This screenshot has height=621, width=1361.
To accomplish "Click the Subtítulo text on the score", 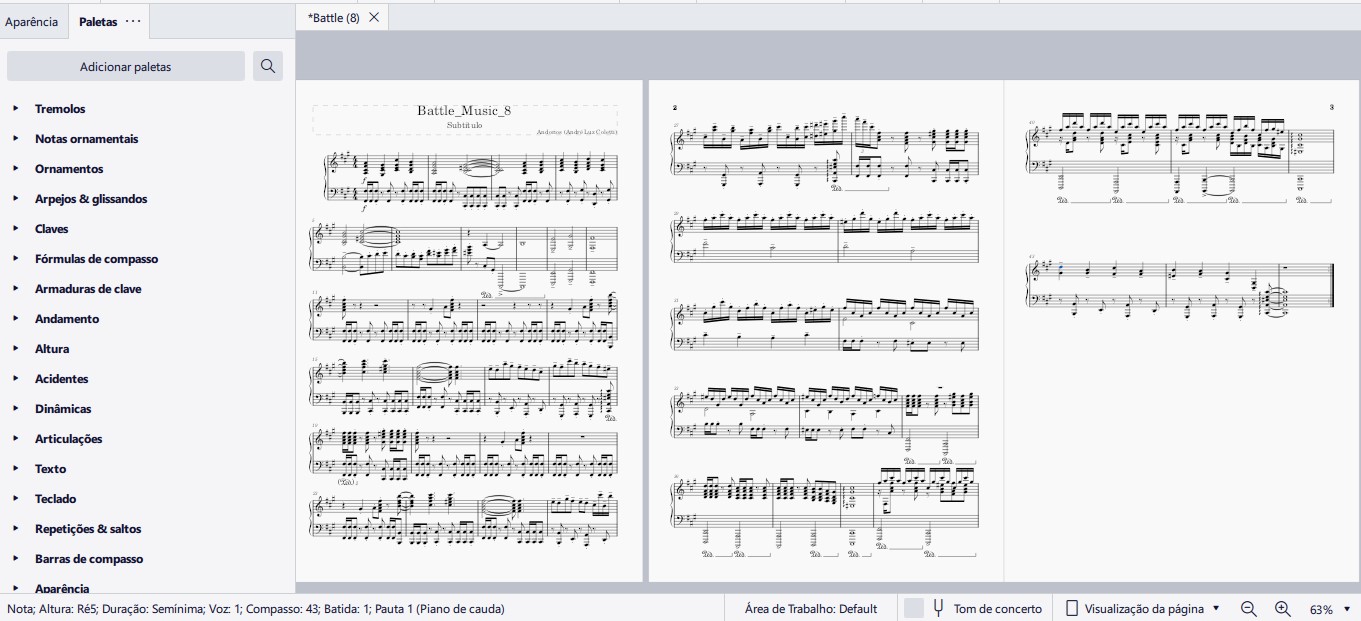I will tap(464, 126).
